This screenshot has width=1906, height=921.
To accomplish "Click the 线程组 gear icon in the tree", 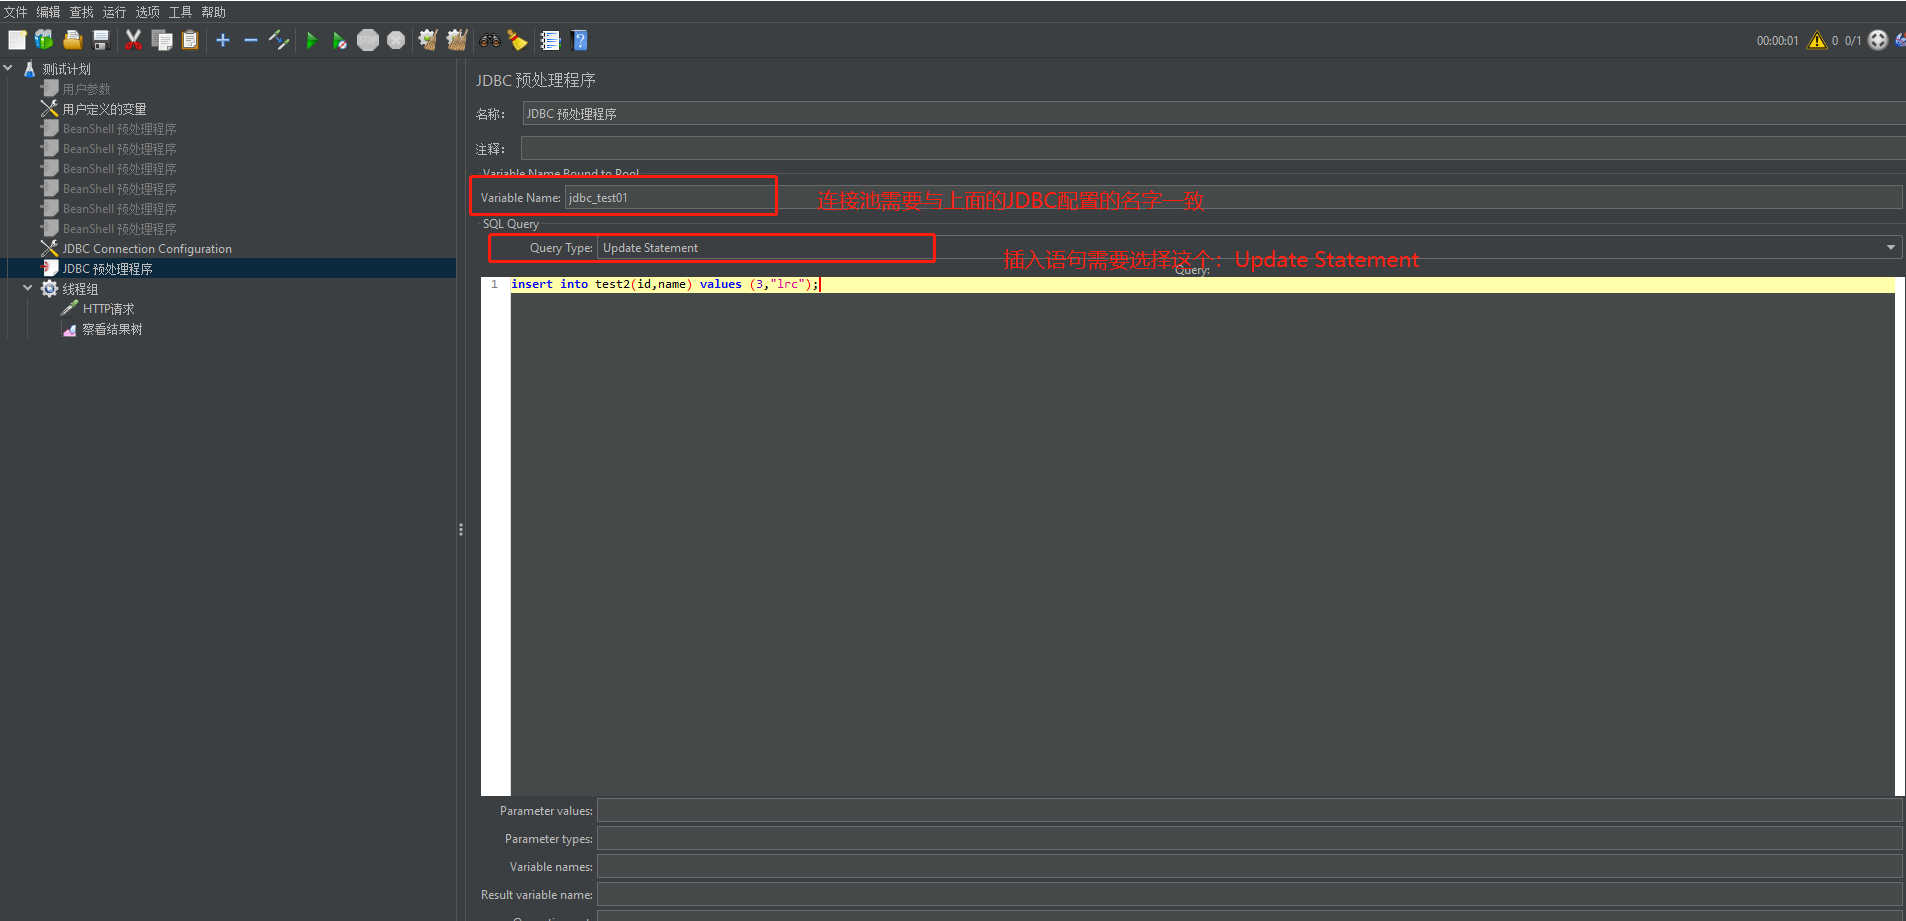I will coord(49,289).
